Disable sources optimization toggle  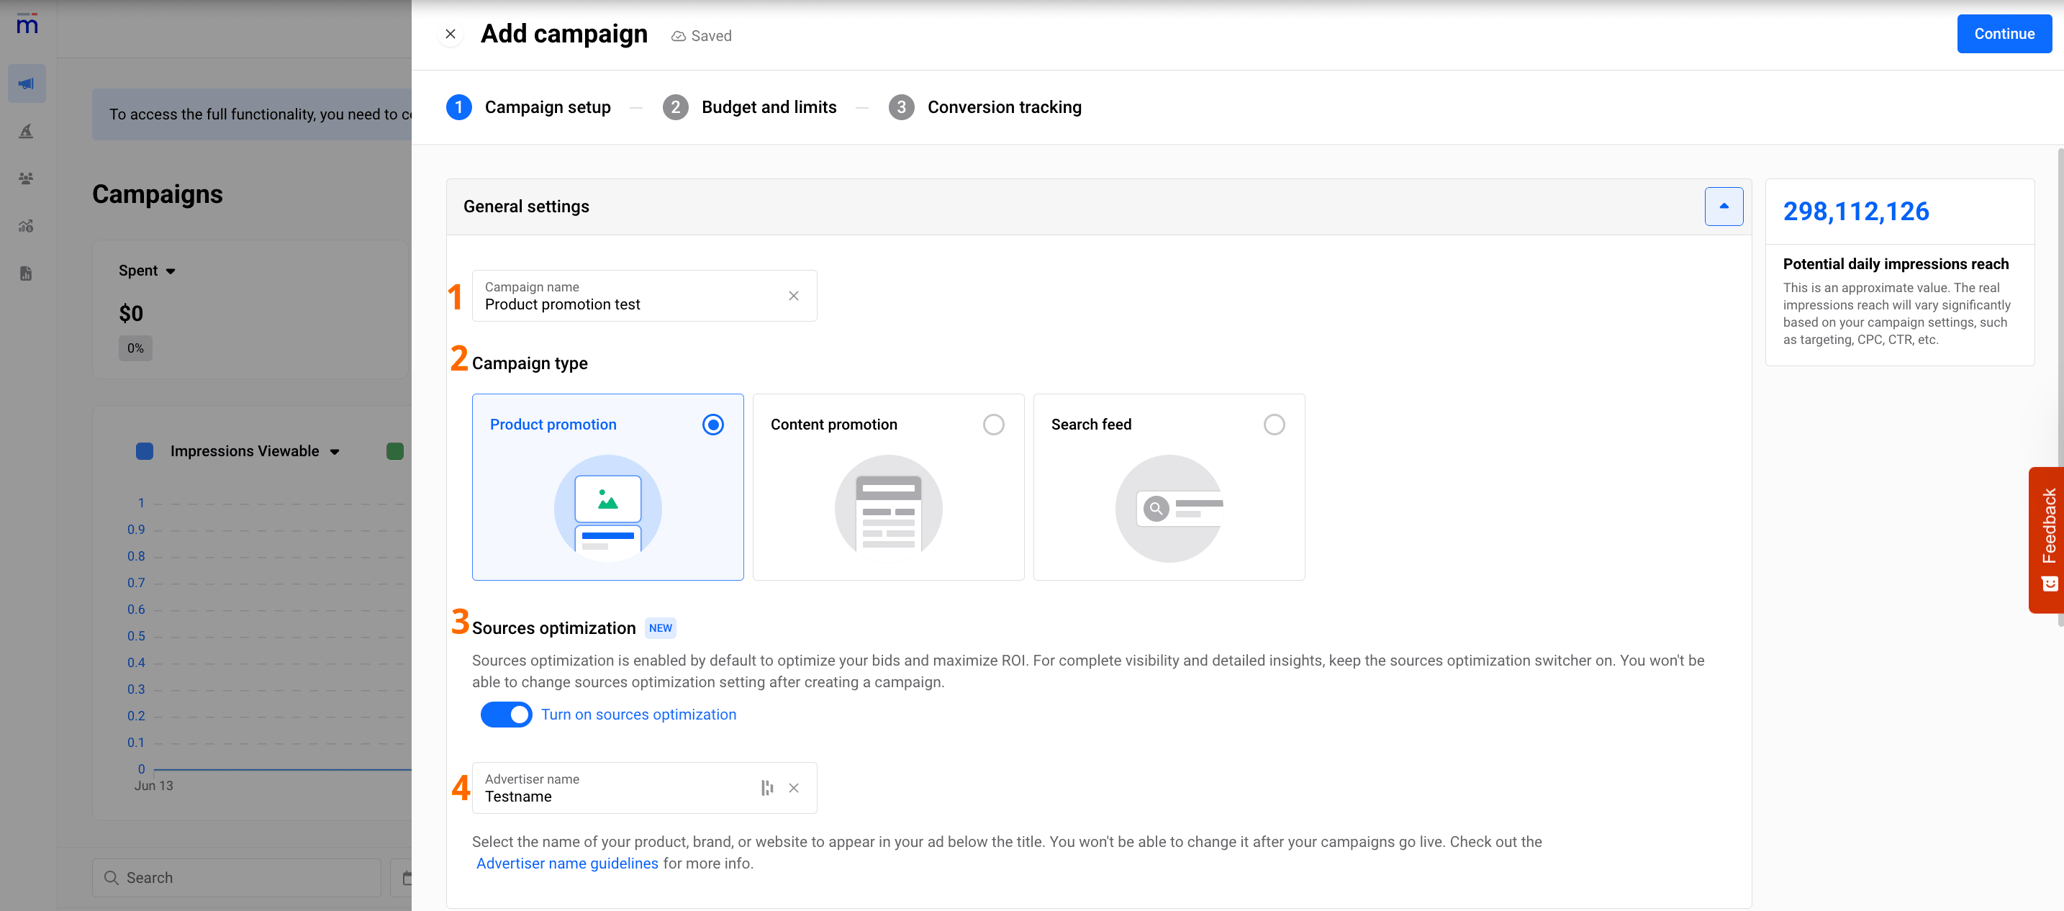(506, 714)
